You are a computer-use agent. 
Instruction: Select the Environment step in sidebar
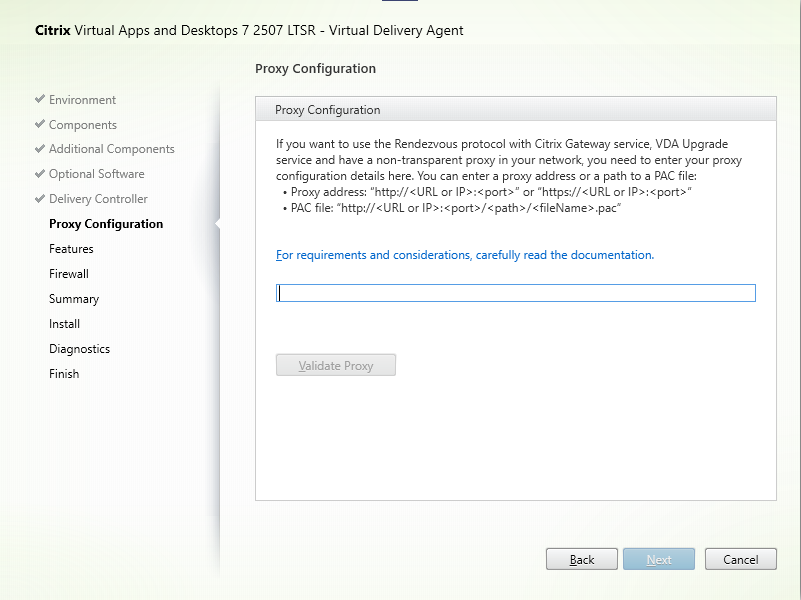[x=84, y=100]
